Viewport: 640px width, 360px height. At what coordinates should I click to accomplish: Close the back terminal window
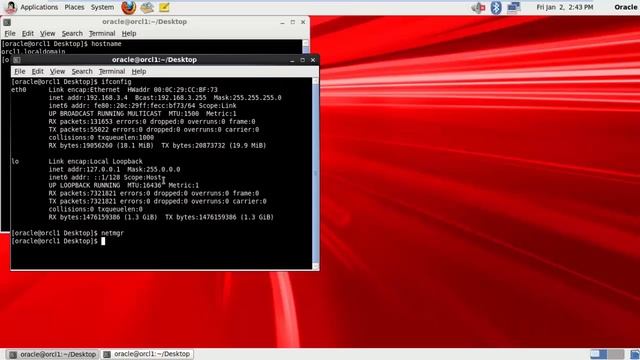click(x=303, y=22)
